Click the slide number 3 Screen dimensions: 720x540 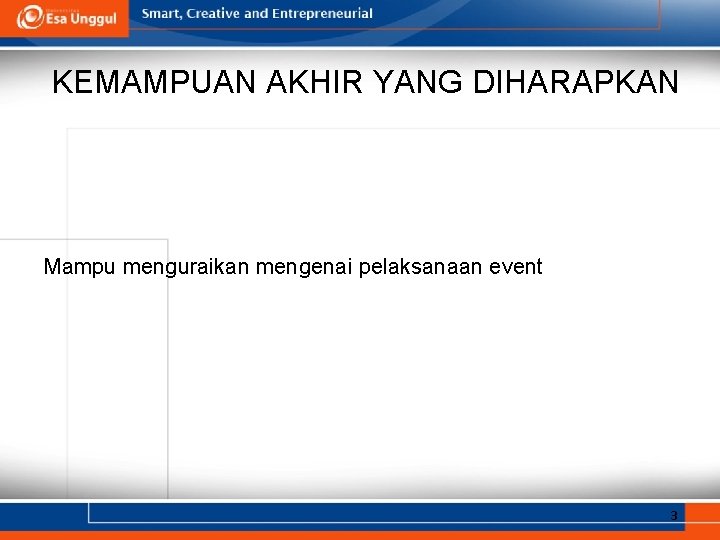pyautogui.click(x=674, y=516)
